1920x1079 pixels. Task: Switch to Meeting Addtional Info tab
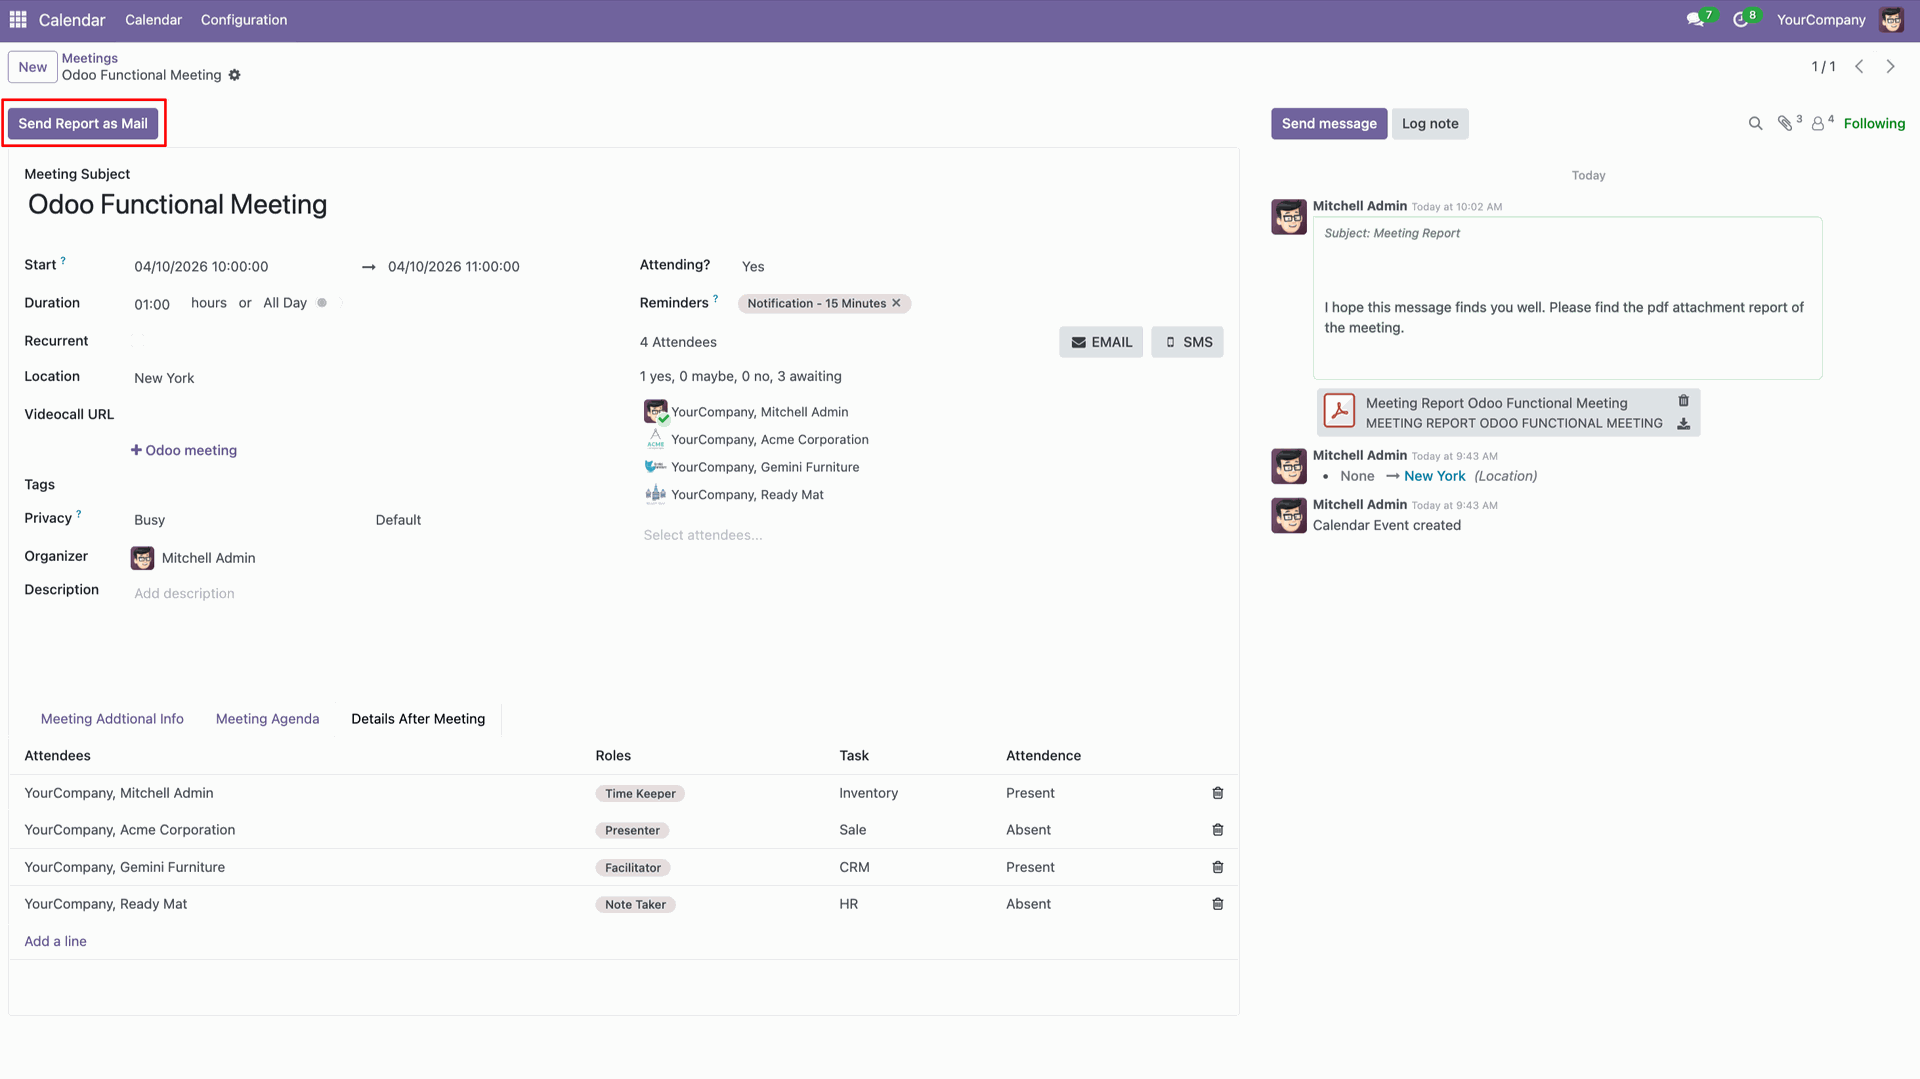[x=112, y=719]
